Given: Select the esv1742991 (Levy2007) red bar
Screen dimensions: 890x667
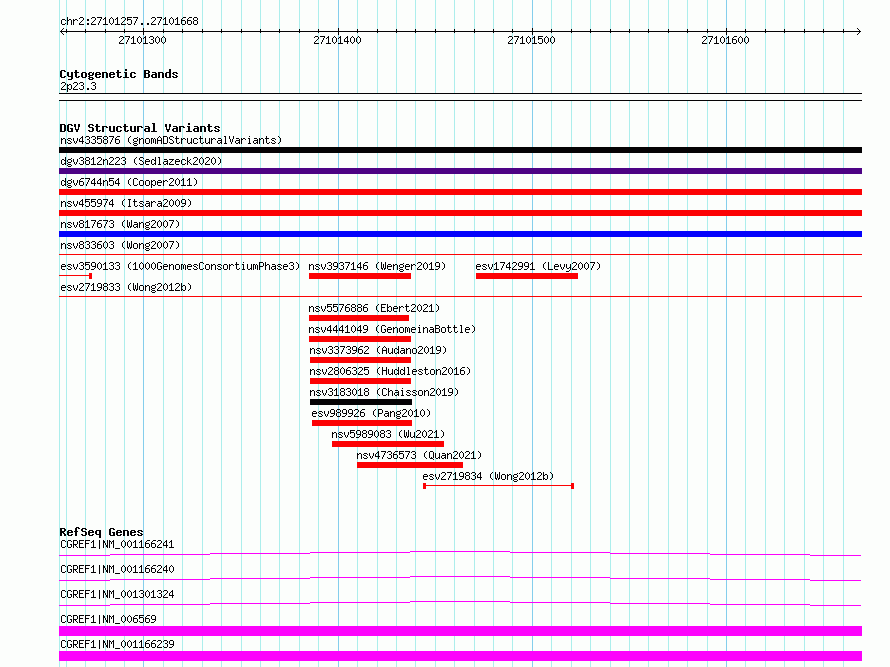Looking at the screenshot, I should 527,276.
